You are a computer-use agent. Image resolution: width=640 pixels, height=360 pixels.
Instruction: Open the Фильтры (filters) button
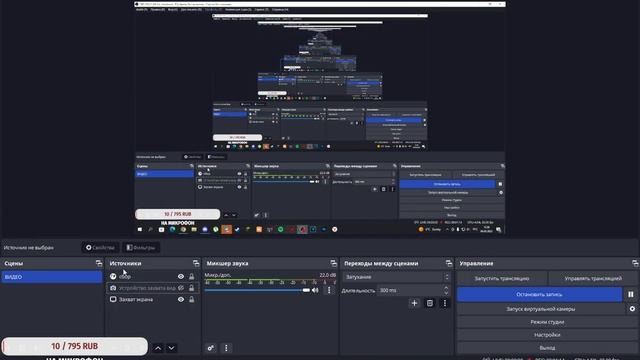coord(141,247)
